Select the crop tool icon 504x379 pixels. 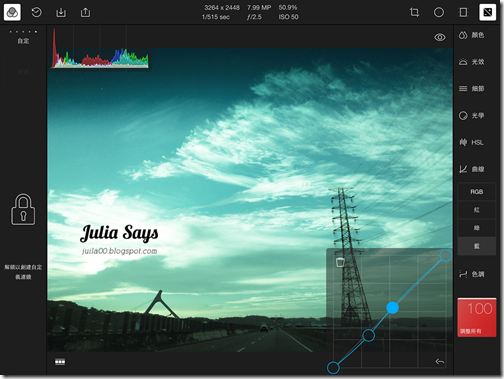tap(414, 12)
